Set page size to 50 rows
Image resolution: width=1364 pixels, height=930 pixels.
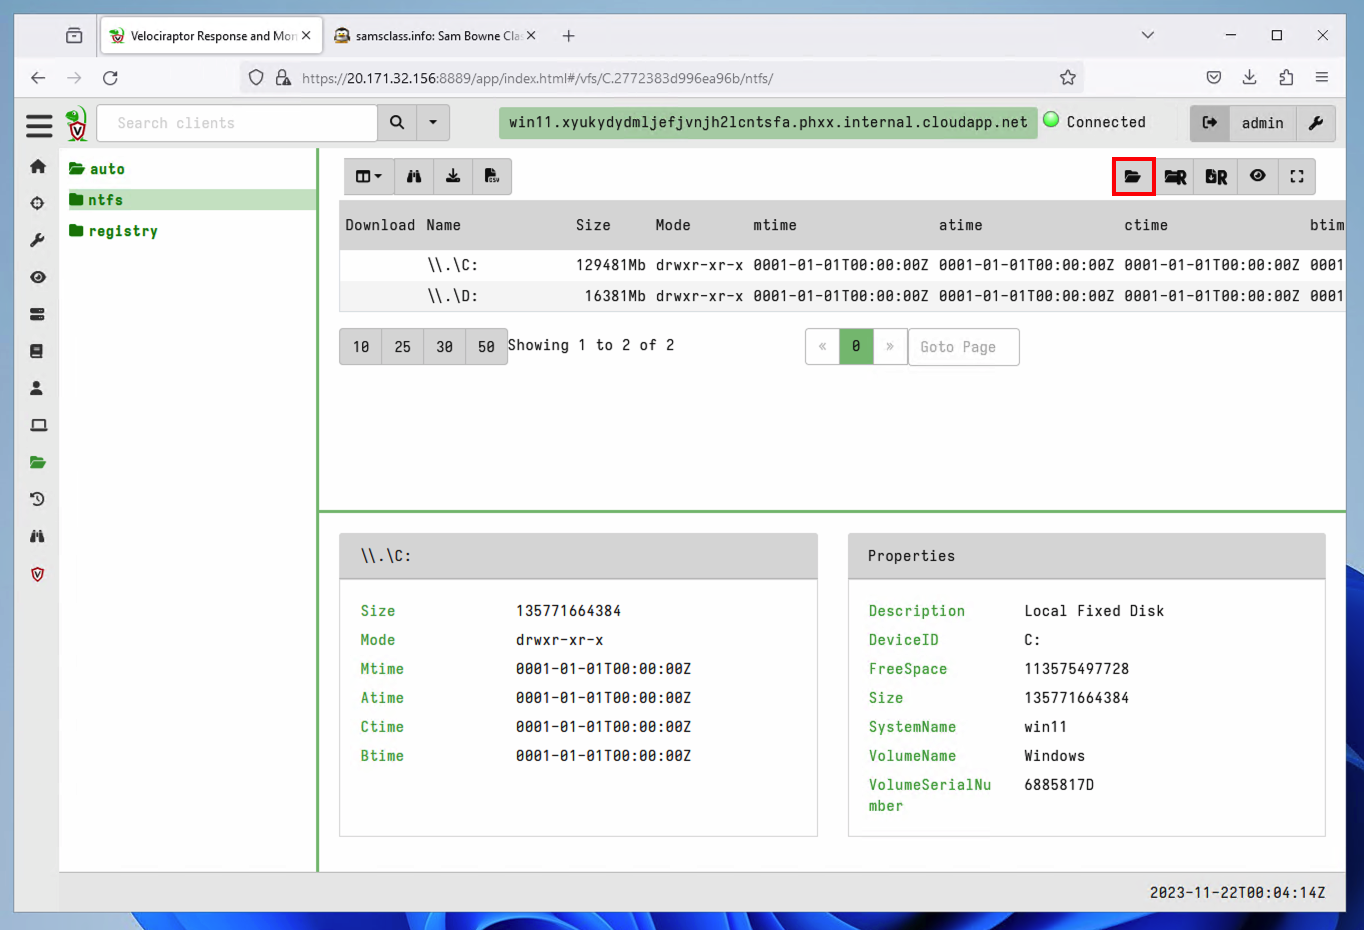click(487, 347)
